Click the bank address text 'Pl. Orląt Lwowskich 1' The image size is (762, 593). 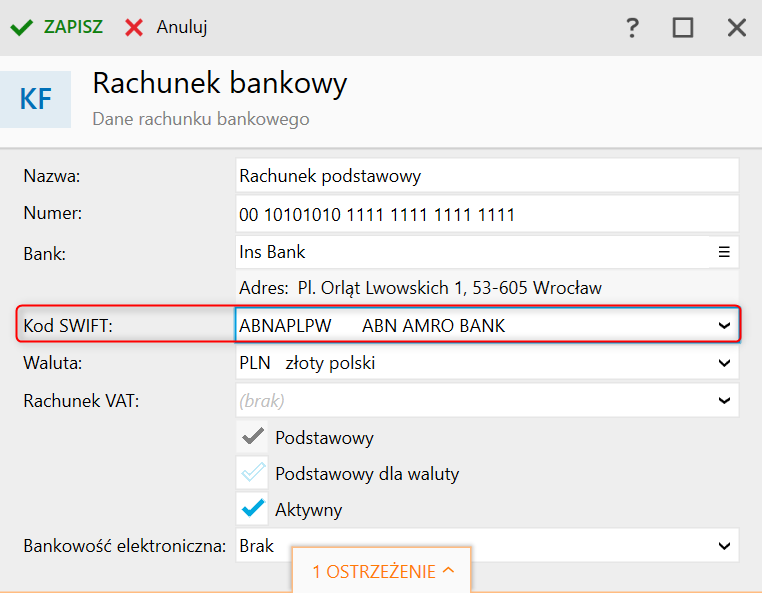(x=382, y=288)
